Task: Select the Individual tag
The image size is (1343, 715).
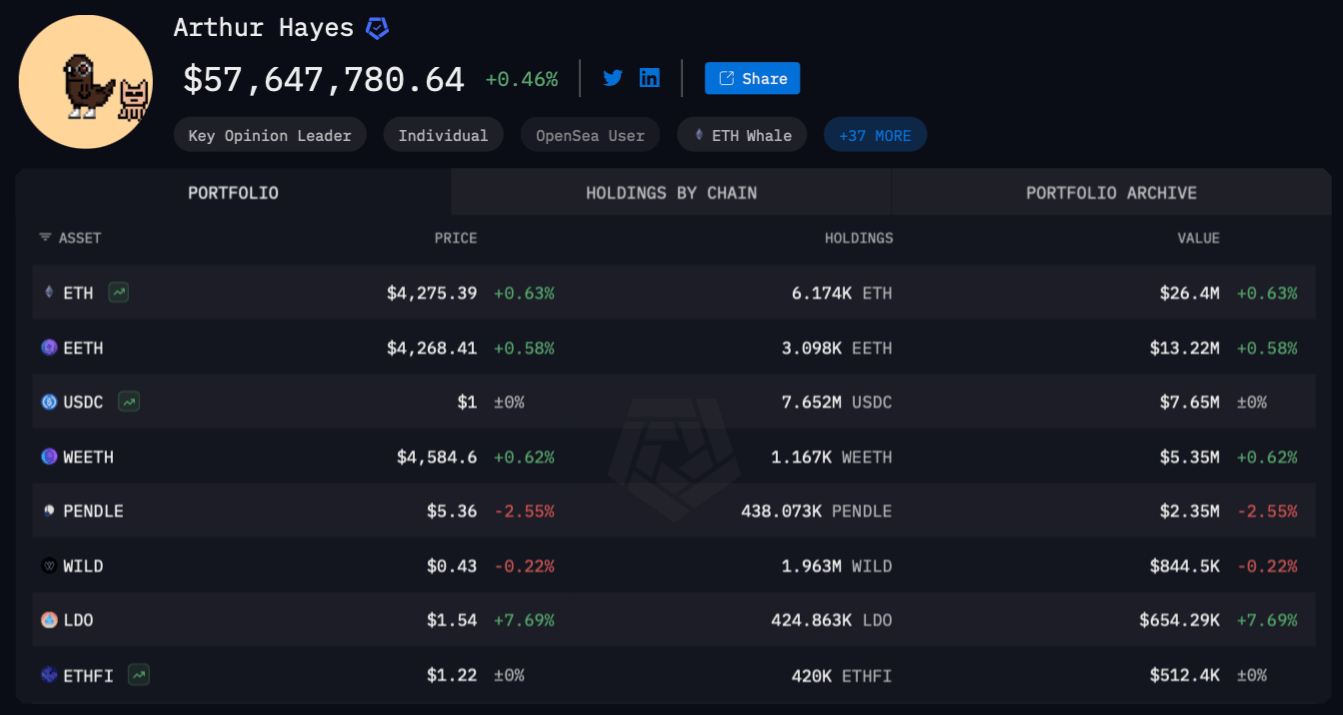Action: 443,135
